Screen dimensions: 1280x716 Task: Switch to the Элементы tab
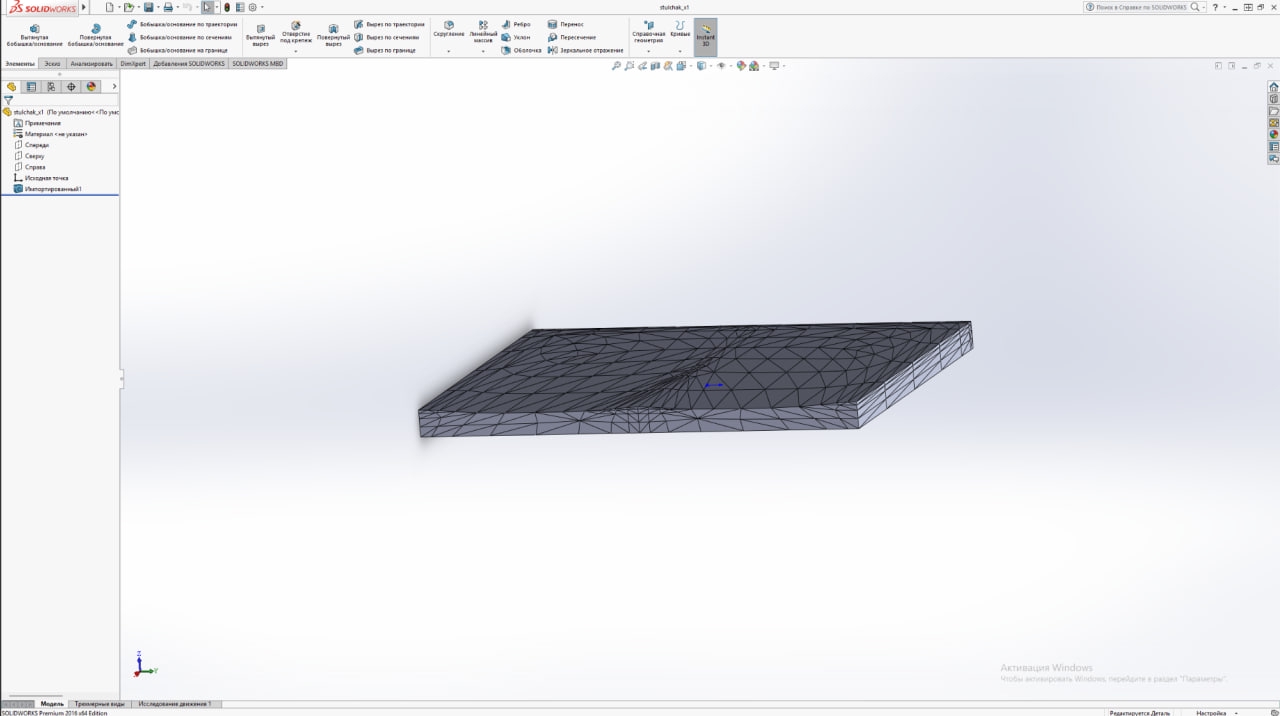point(20,63)
